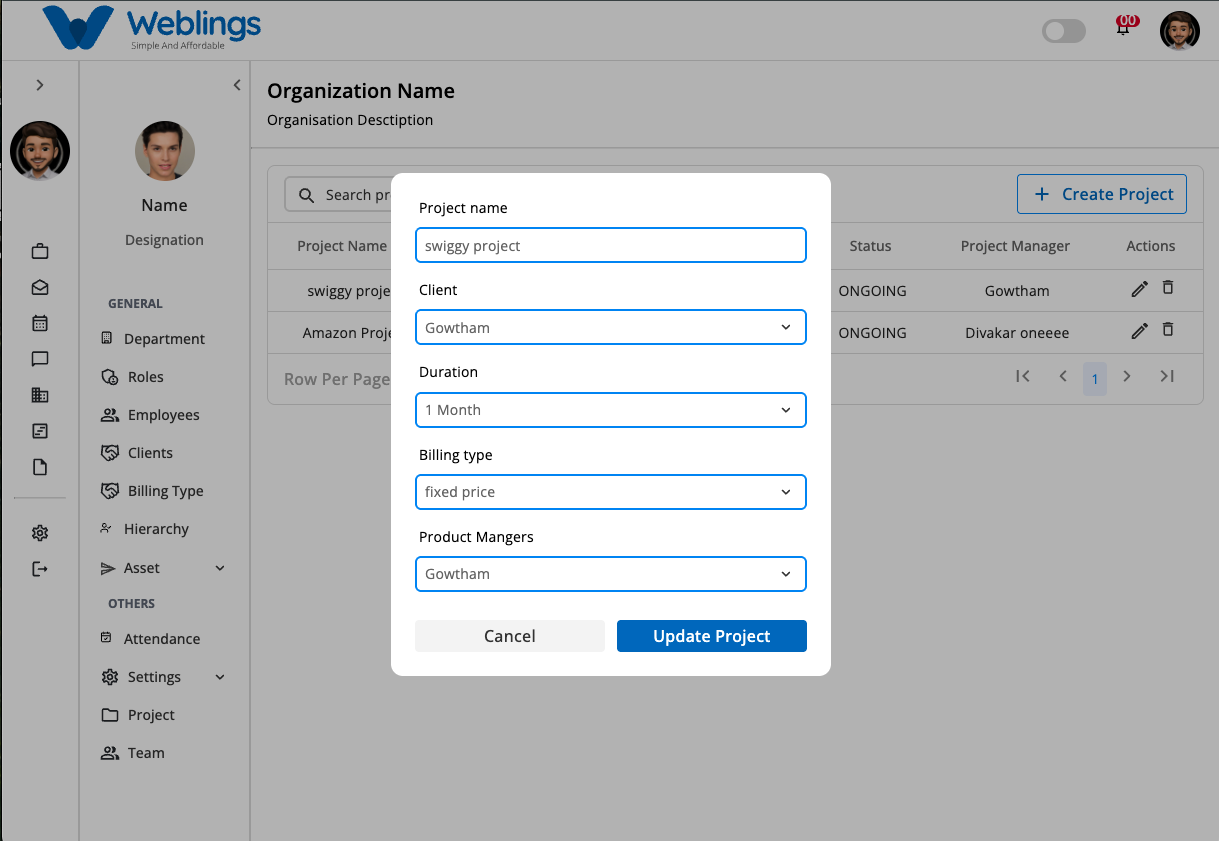1219x841 pixels.
Task: Edit the swiggy project row with pencil icon
Action: point(1139,290)
